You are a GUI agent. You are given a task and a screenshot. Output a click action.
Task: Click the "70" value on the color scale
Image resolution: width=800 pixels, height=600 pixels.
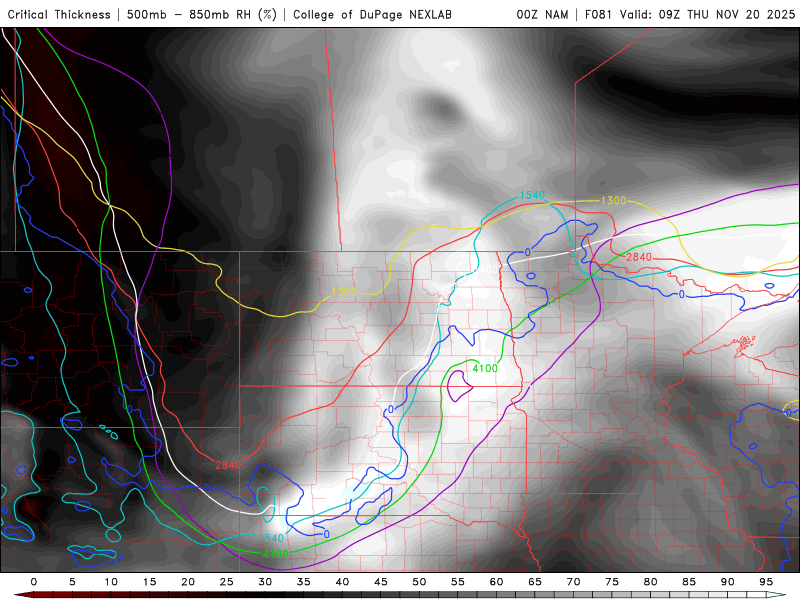click(x=573, y=582)
